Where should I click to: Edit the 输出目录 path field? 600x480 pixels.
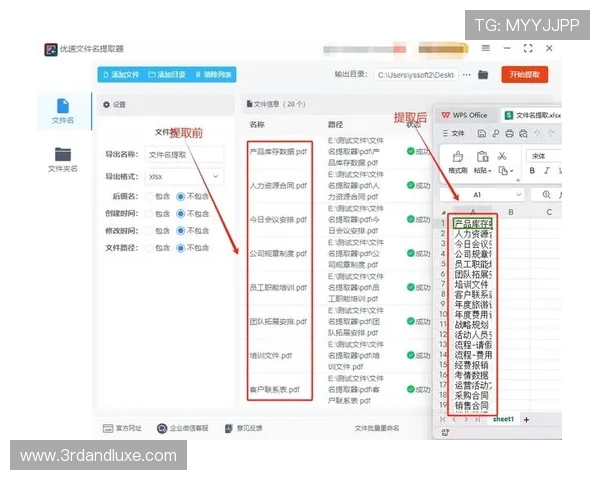tap(416, 75)
